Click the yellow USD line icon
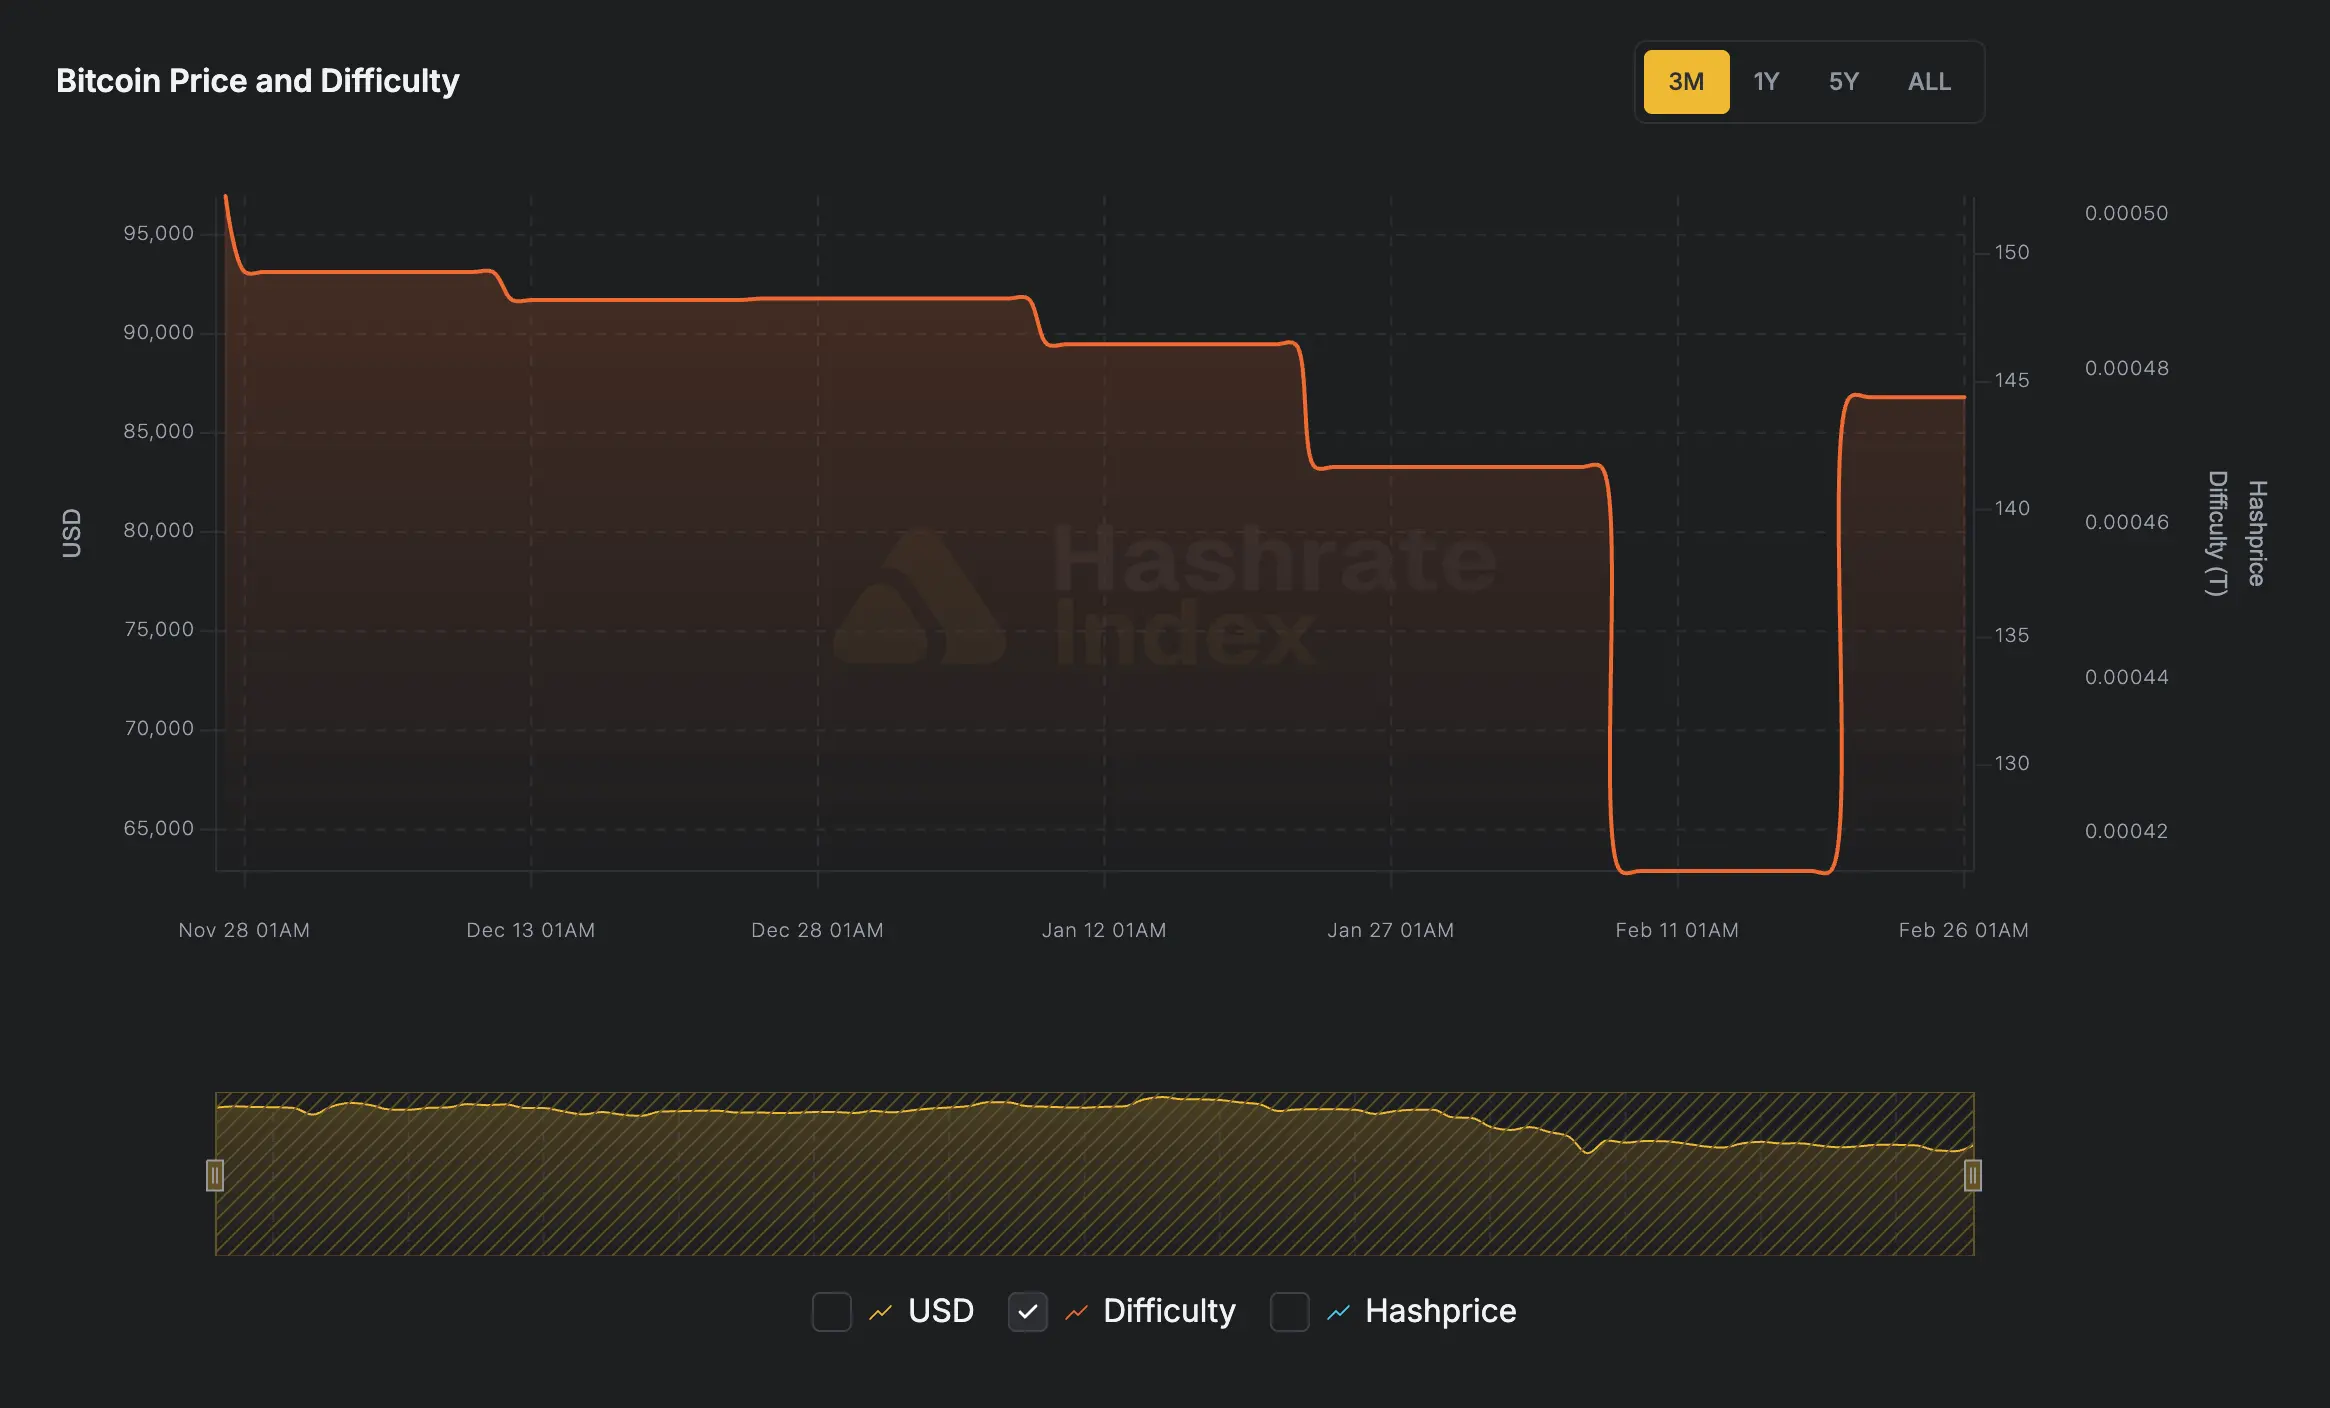The height and width of the screenshot is (1408, 2330). click(x=880, y=1312)
